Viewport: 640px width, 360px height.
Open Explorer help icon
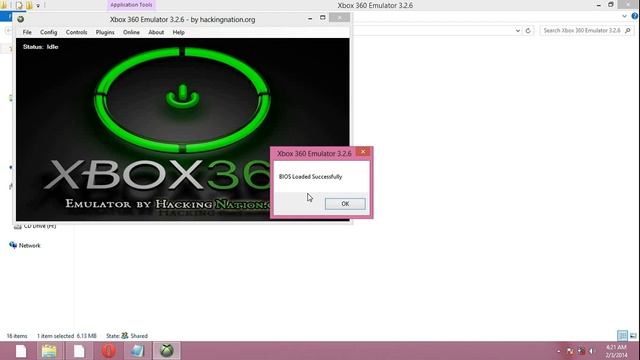(634, 16)
